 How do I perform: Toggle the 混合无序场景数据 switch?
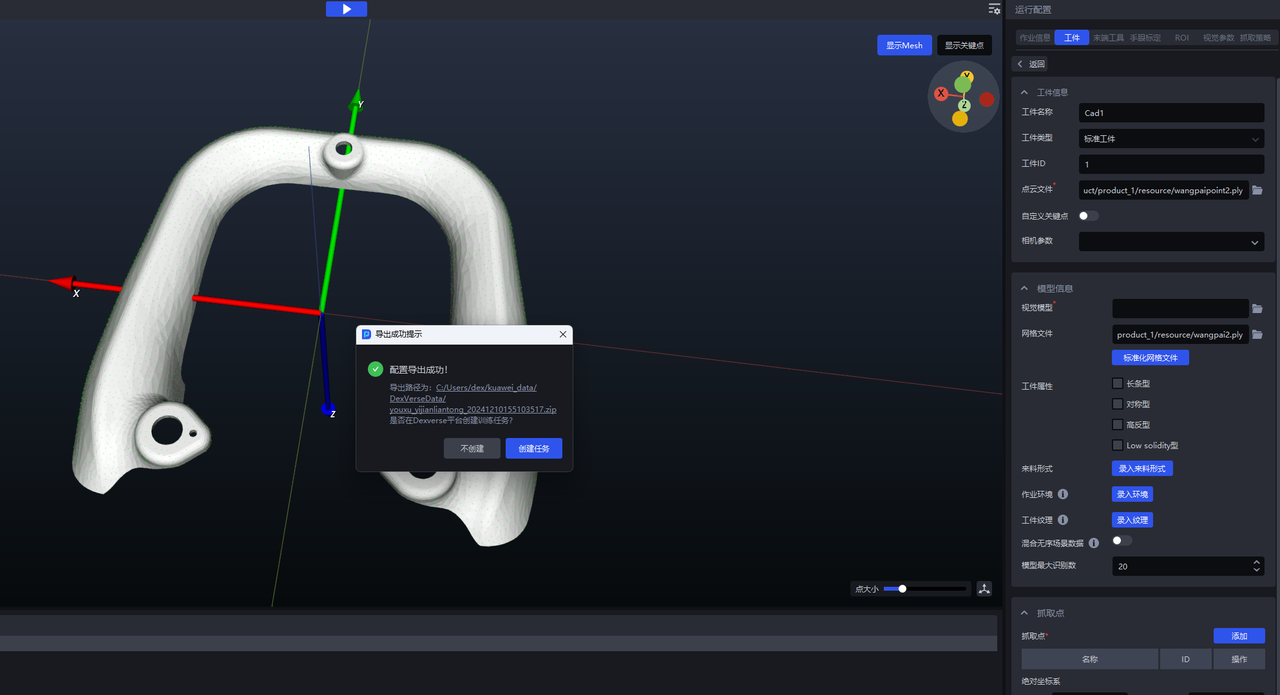1122,541
